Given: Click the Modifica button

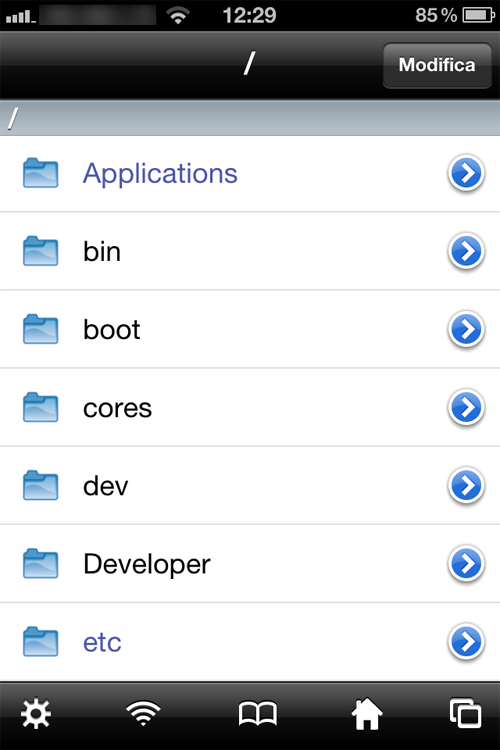Looking at the screenshot, I should 437,65.
